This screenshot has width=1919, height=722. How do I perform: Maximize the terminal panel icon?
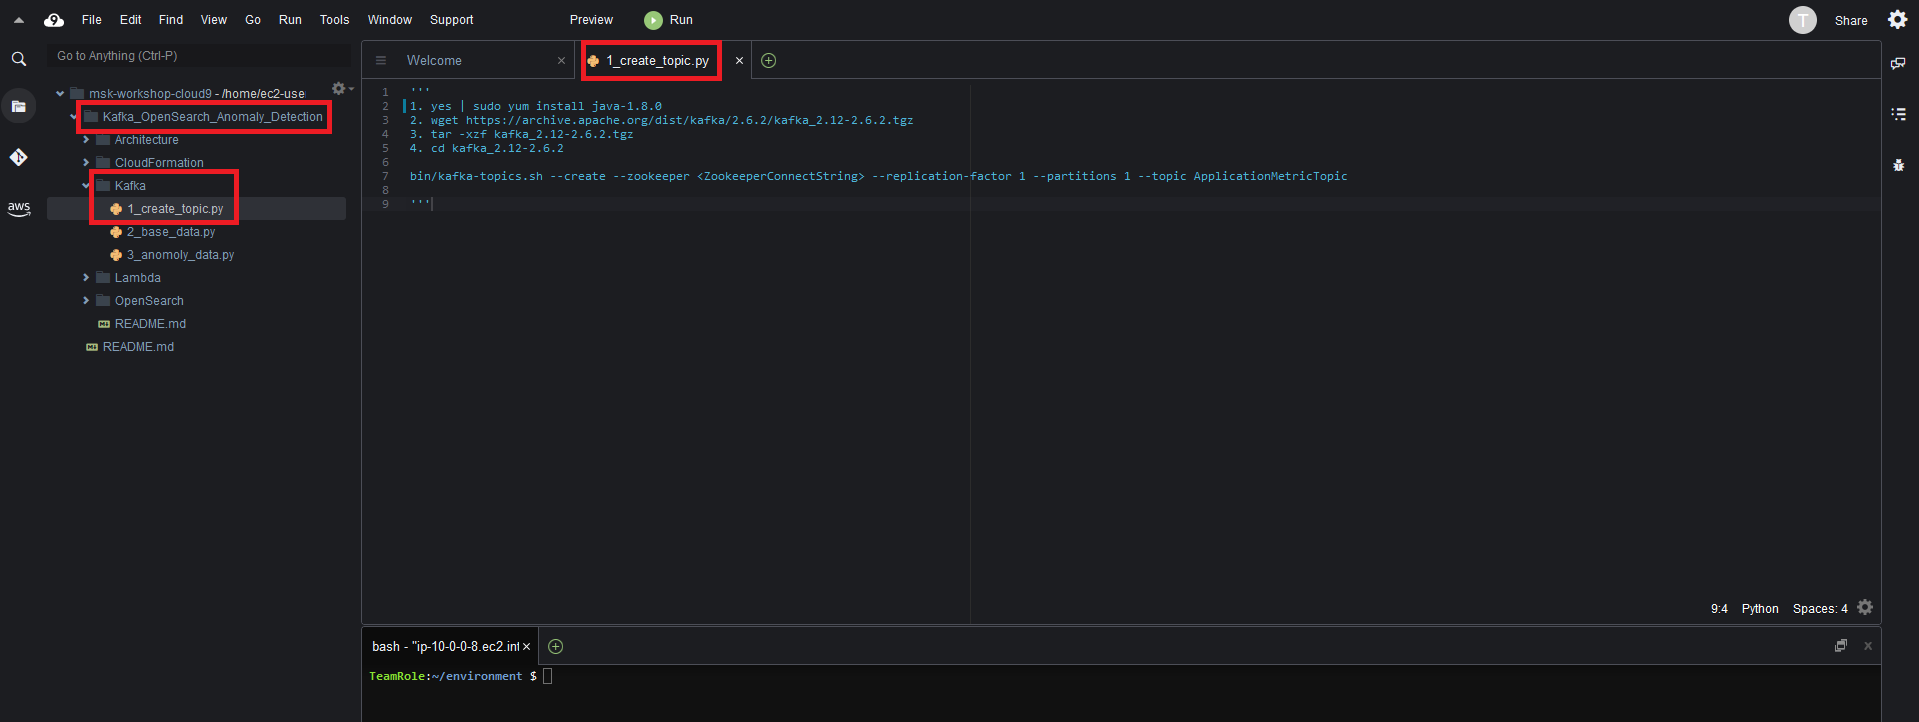(x=1841, y=646)
